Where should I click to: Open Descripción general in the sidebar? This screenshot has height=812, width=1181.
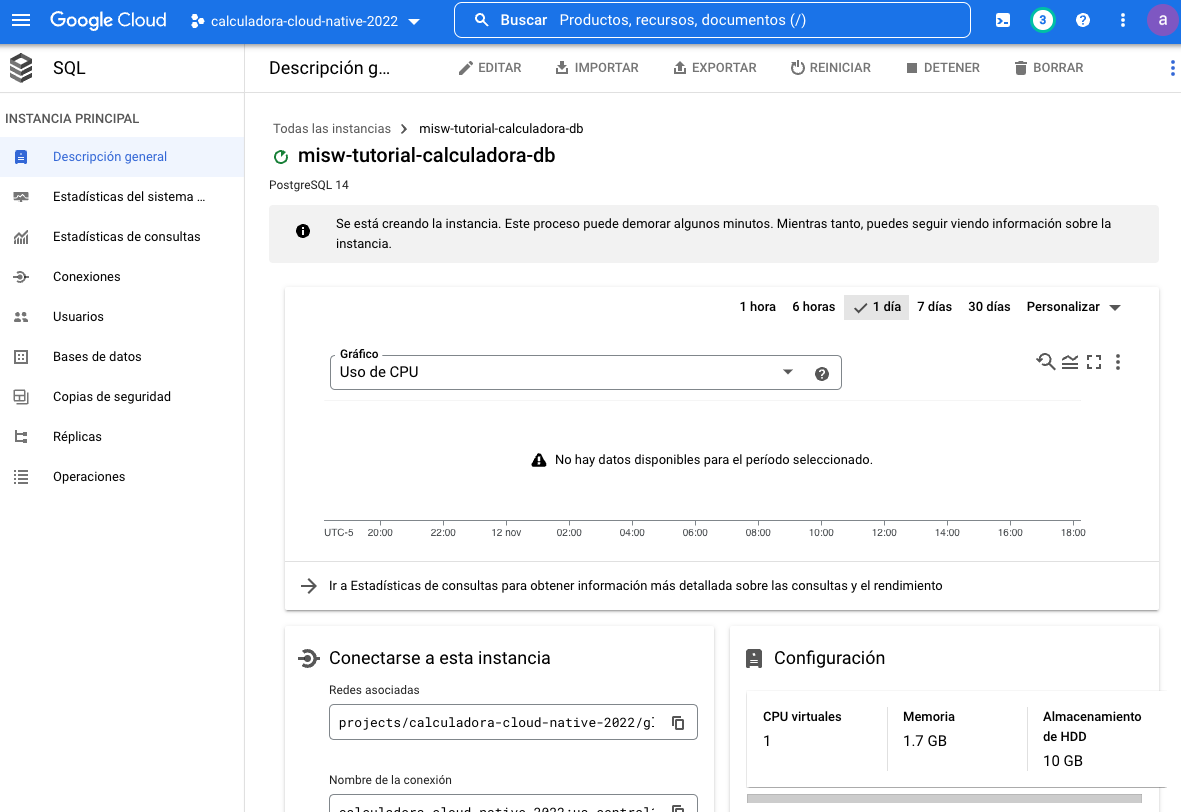tap(122, 157)
